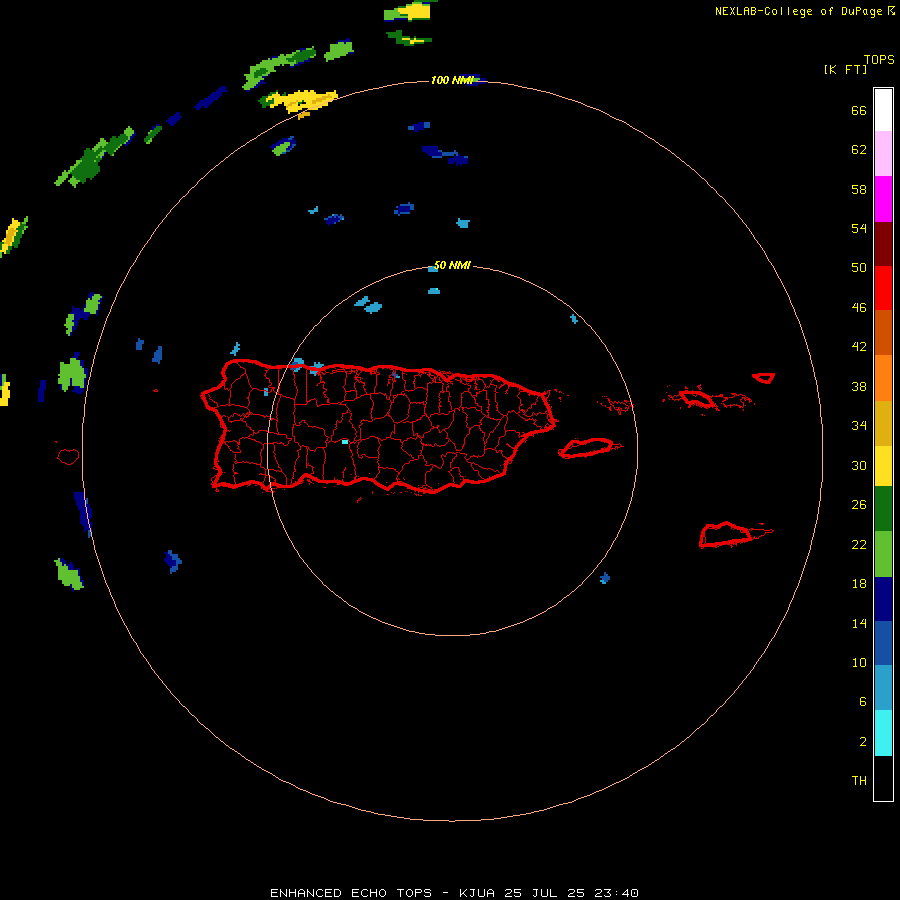Screen dimensions: 900x900
Task: Select the magenta legend color band
Action: pyautogui.click(x=883, y=199)
